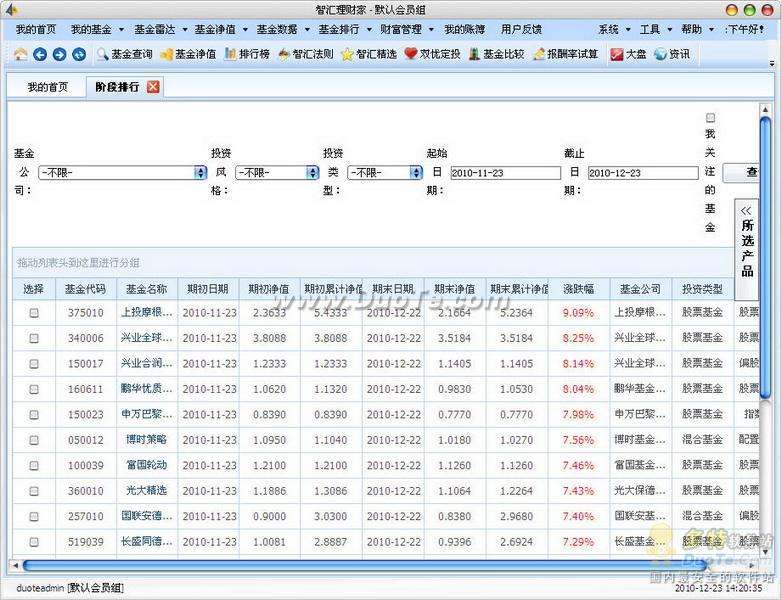The height and width of the screenshot is (600, 781).
Task: Sort by 涨跌幅 column header
Action: (578, 289)
